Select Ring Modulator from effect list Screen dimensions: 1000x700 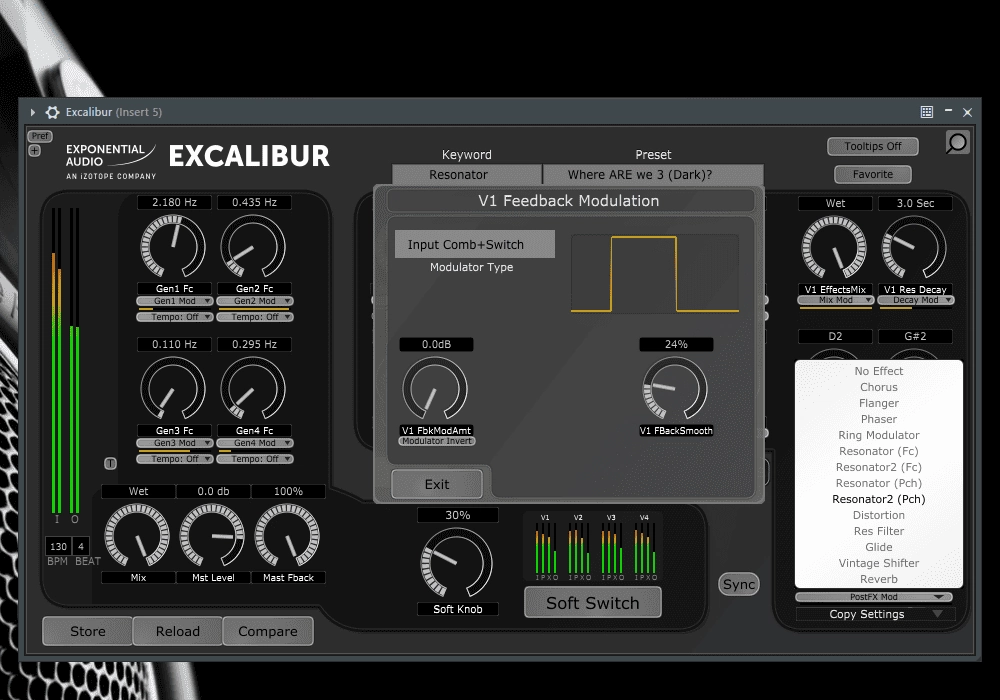(x=879, y=435)
